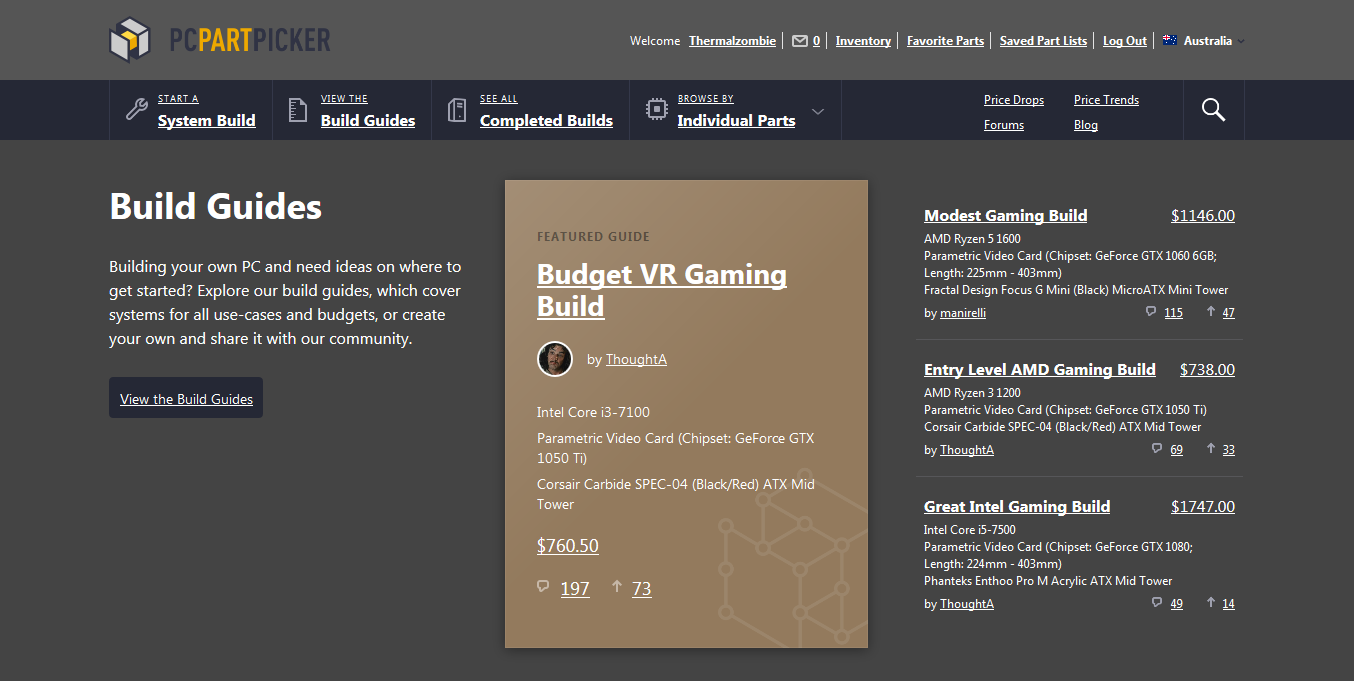Open the Individual Parts nav item
The width and height of the screenshot is (1354, 681).
736,120
